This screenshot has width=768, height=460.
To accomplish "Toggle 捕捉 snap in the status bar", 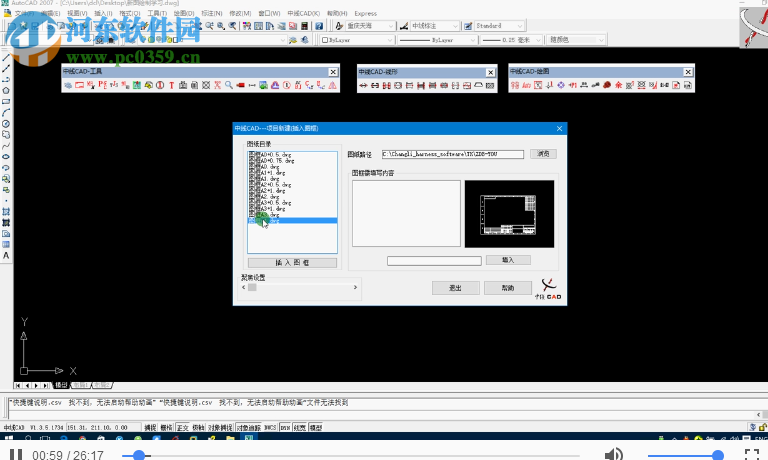I will pyautogui.click(x=150, y=427).
